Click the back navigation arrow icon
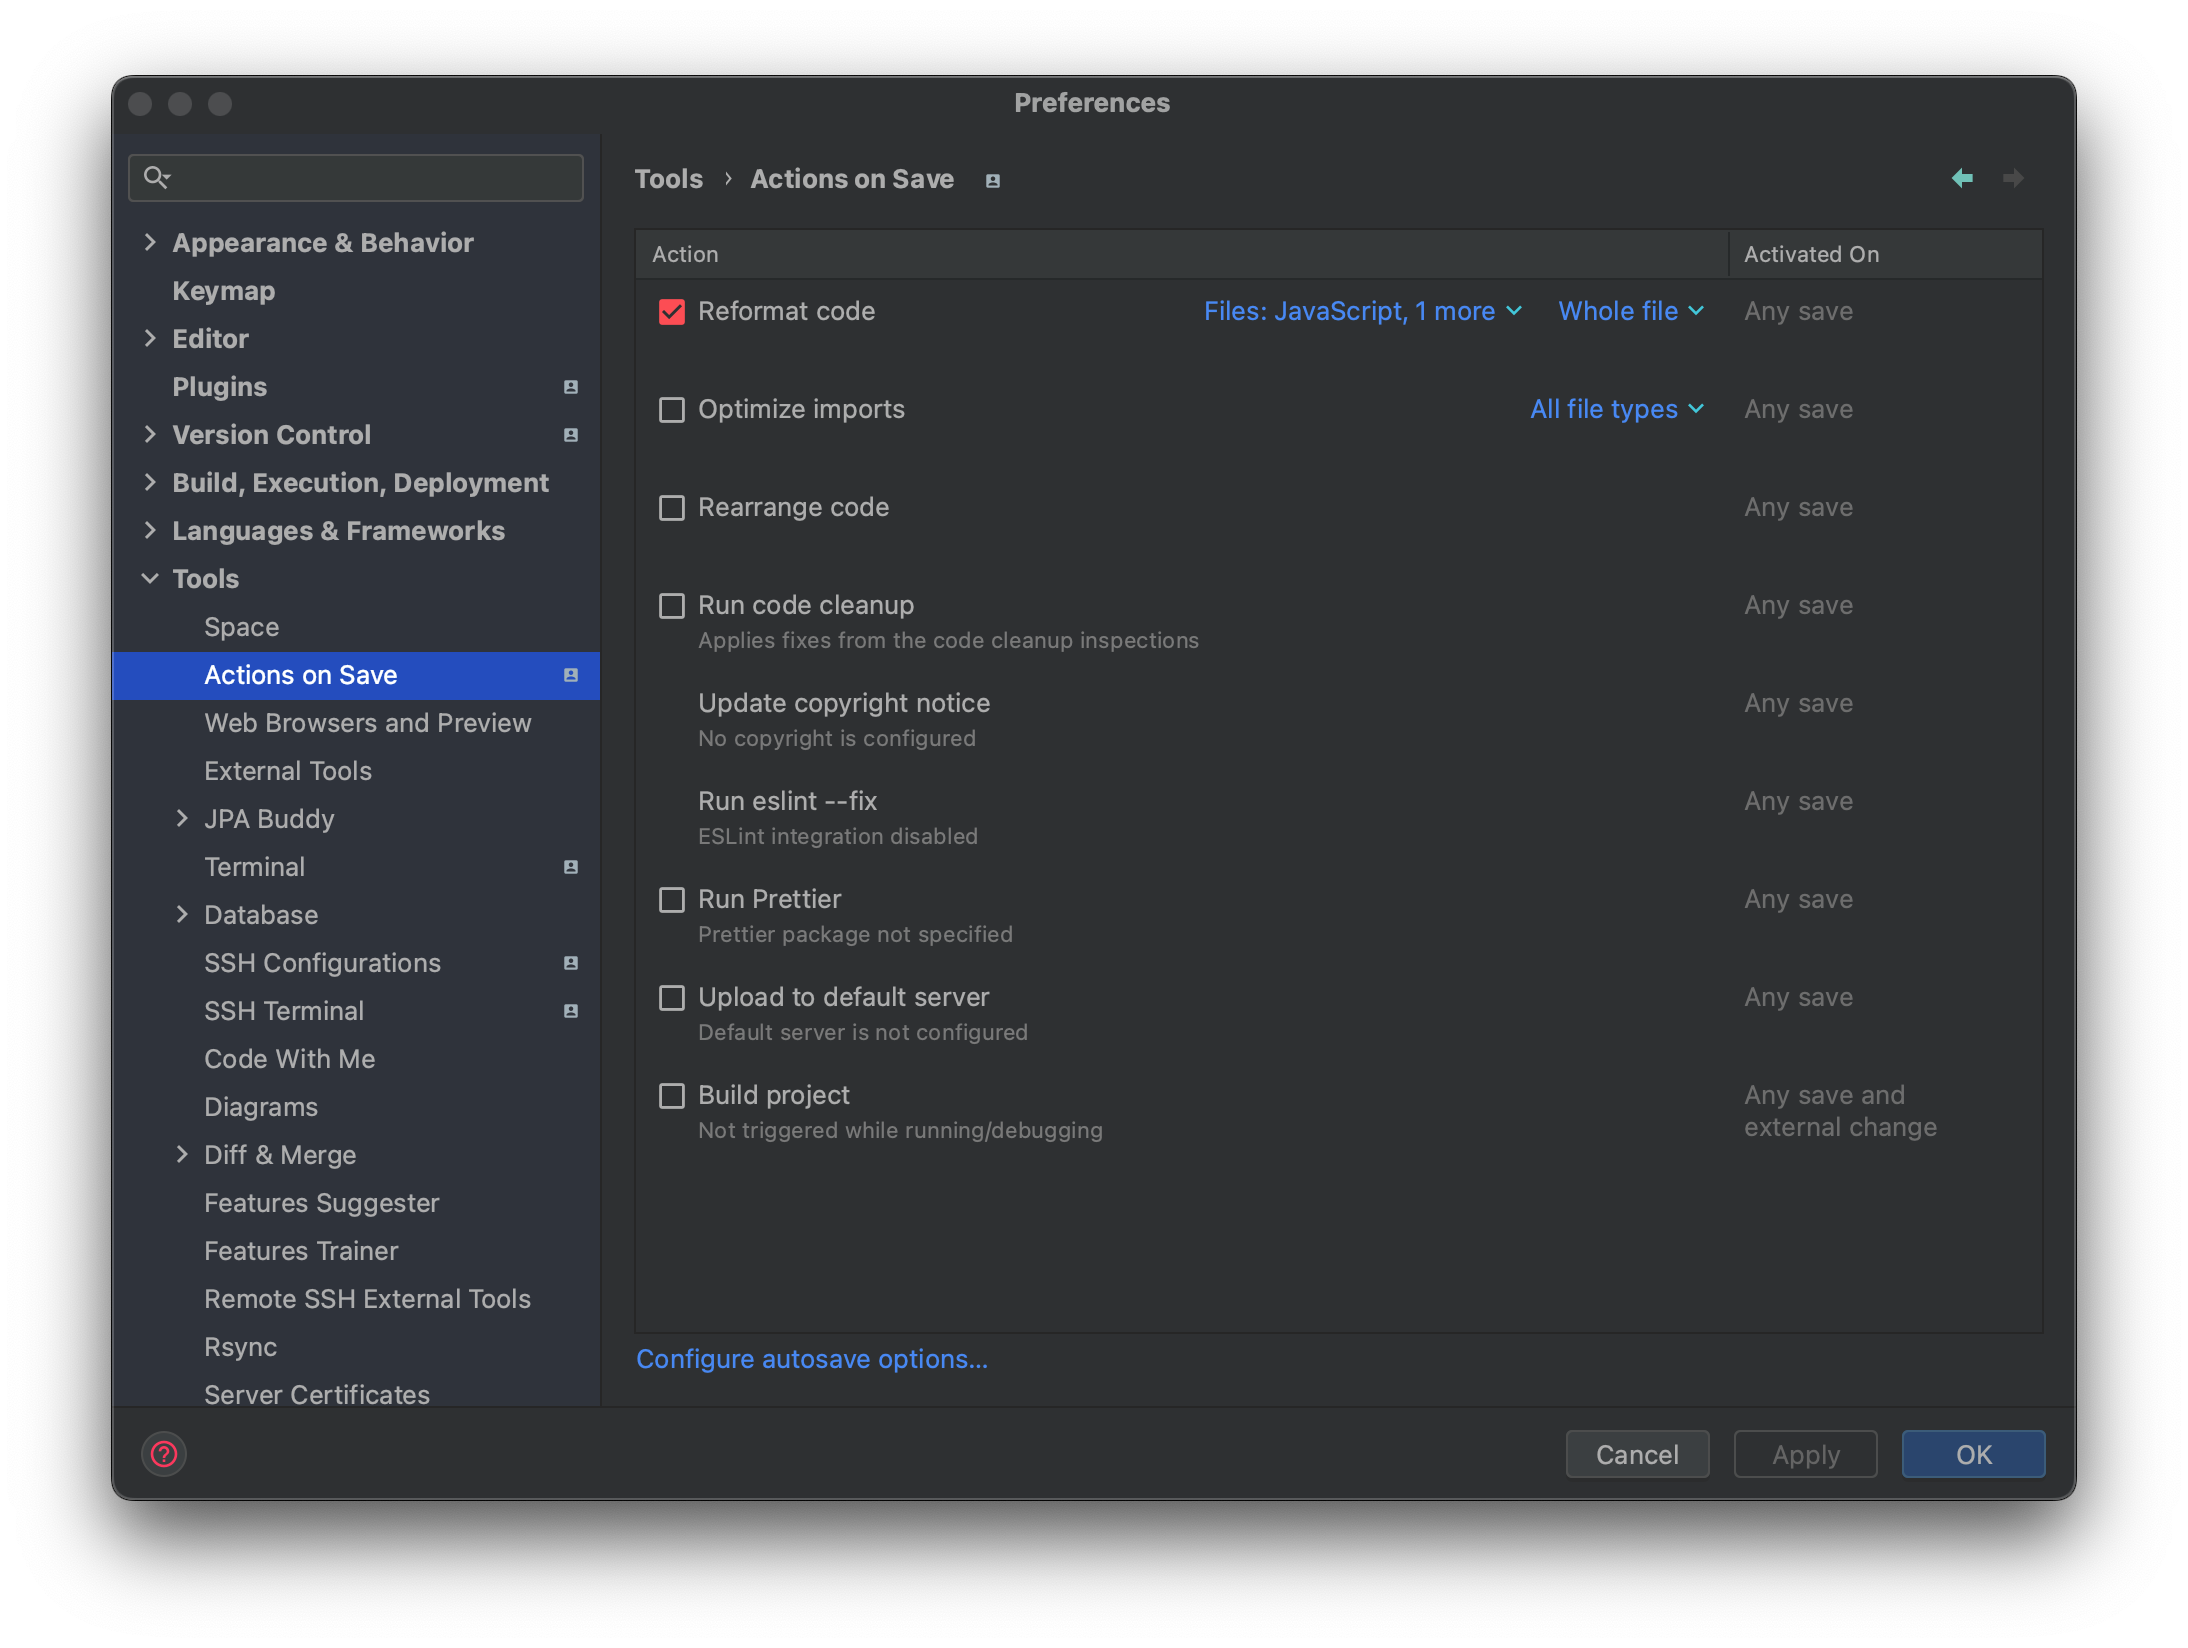Image resolution: width=2188 pixels, height=1648 pixels. coord(1962,178)
